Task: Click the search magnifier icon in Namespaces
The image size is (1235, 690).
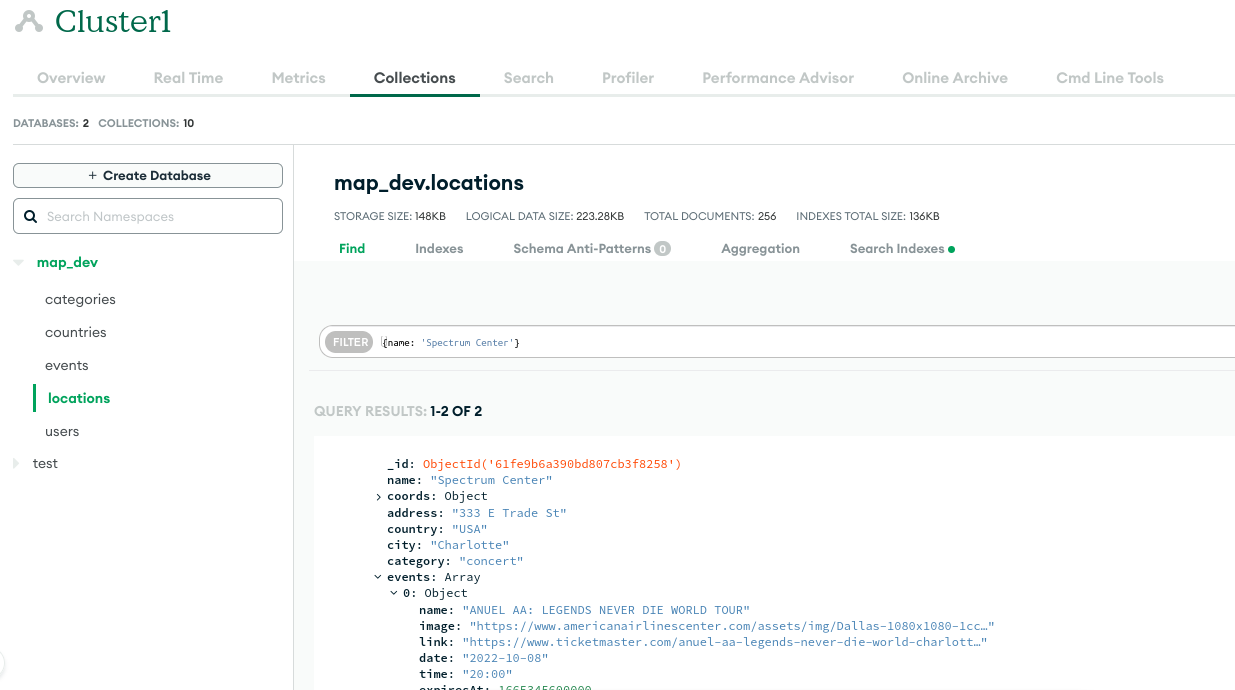Action: [x=30, y=216]
